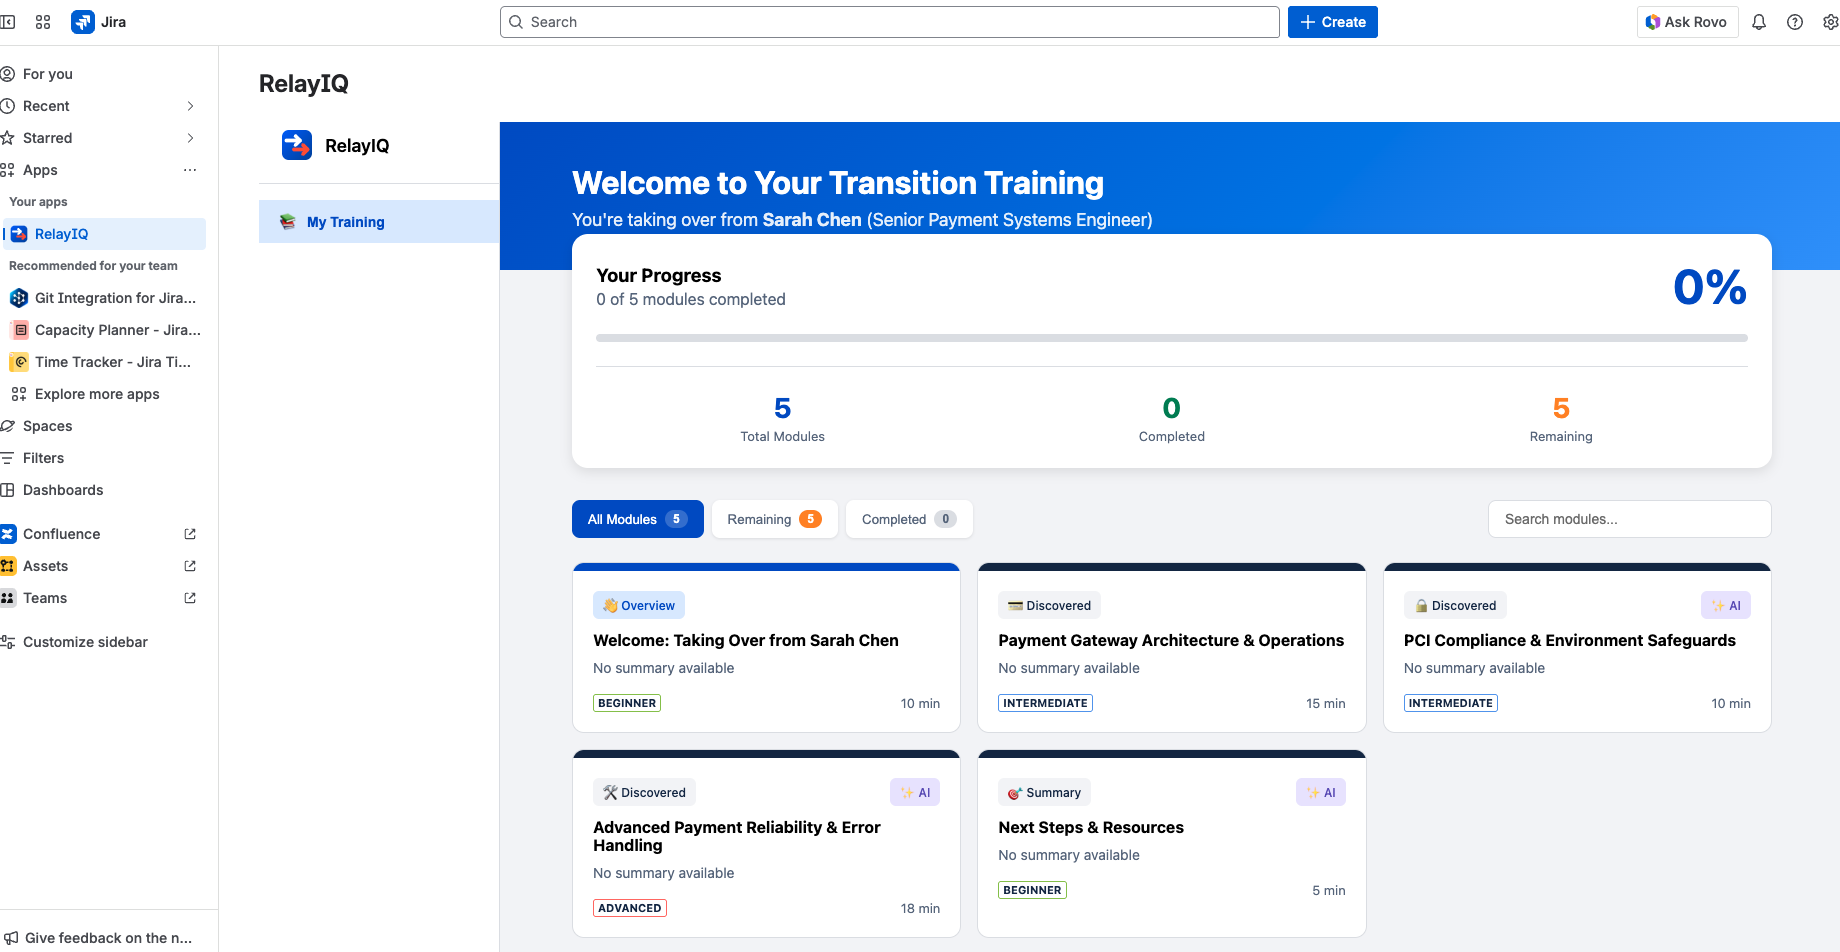Click the Assets icon
This screenshot has width=1840, height=952.
pos(8,566)
